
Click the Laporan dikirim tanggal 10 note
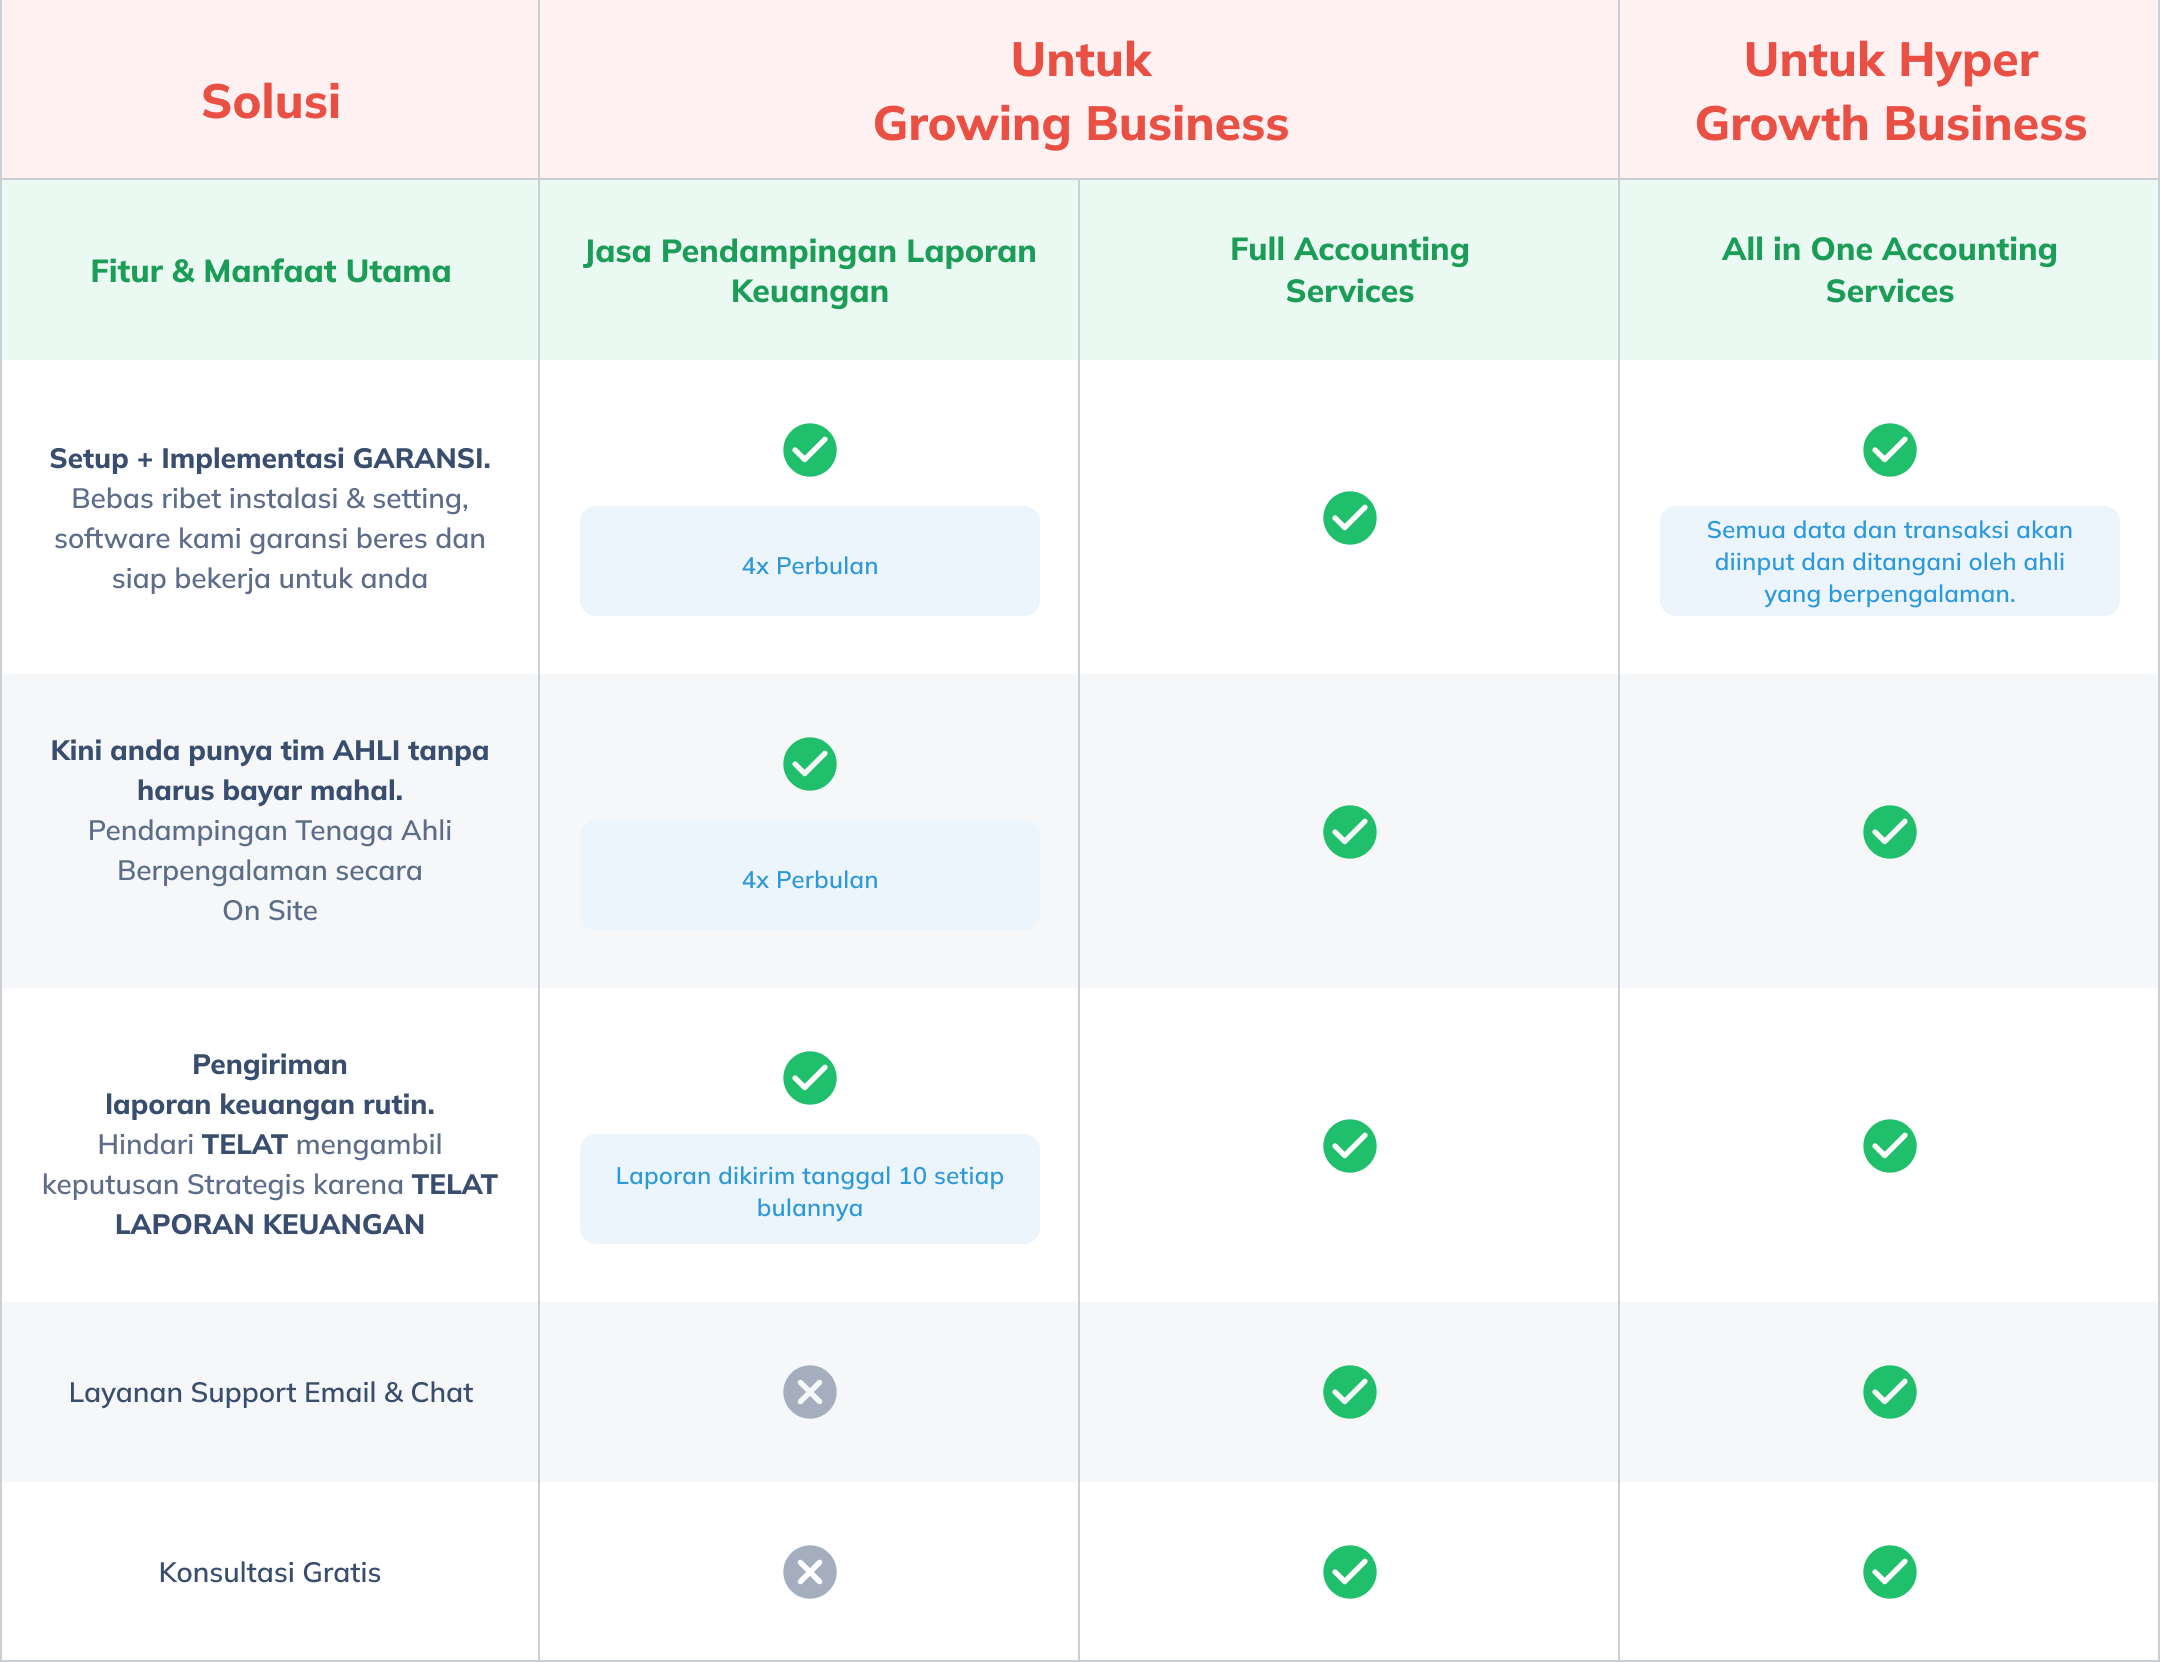coord(809,1191)
